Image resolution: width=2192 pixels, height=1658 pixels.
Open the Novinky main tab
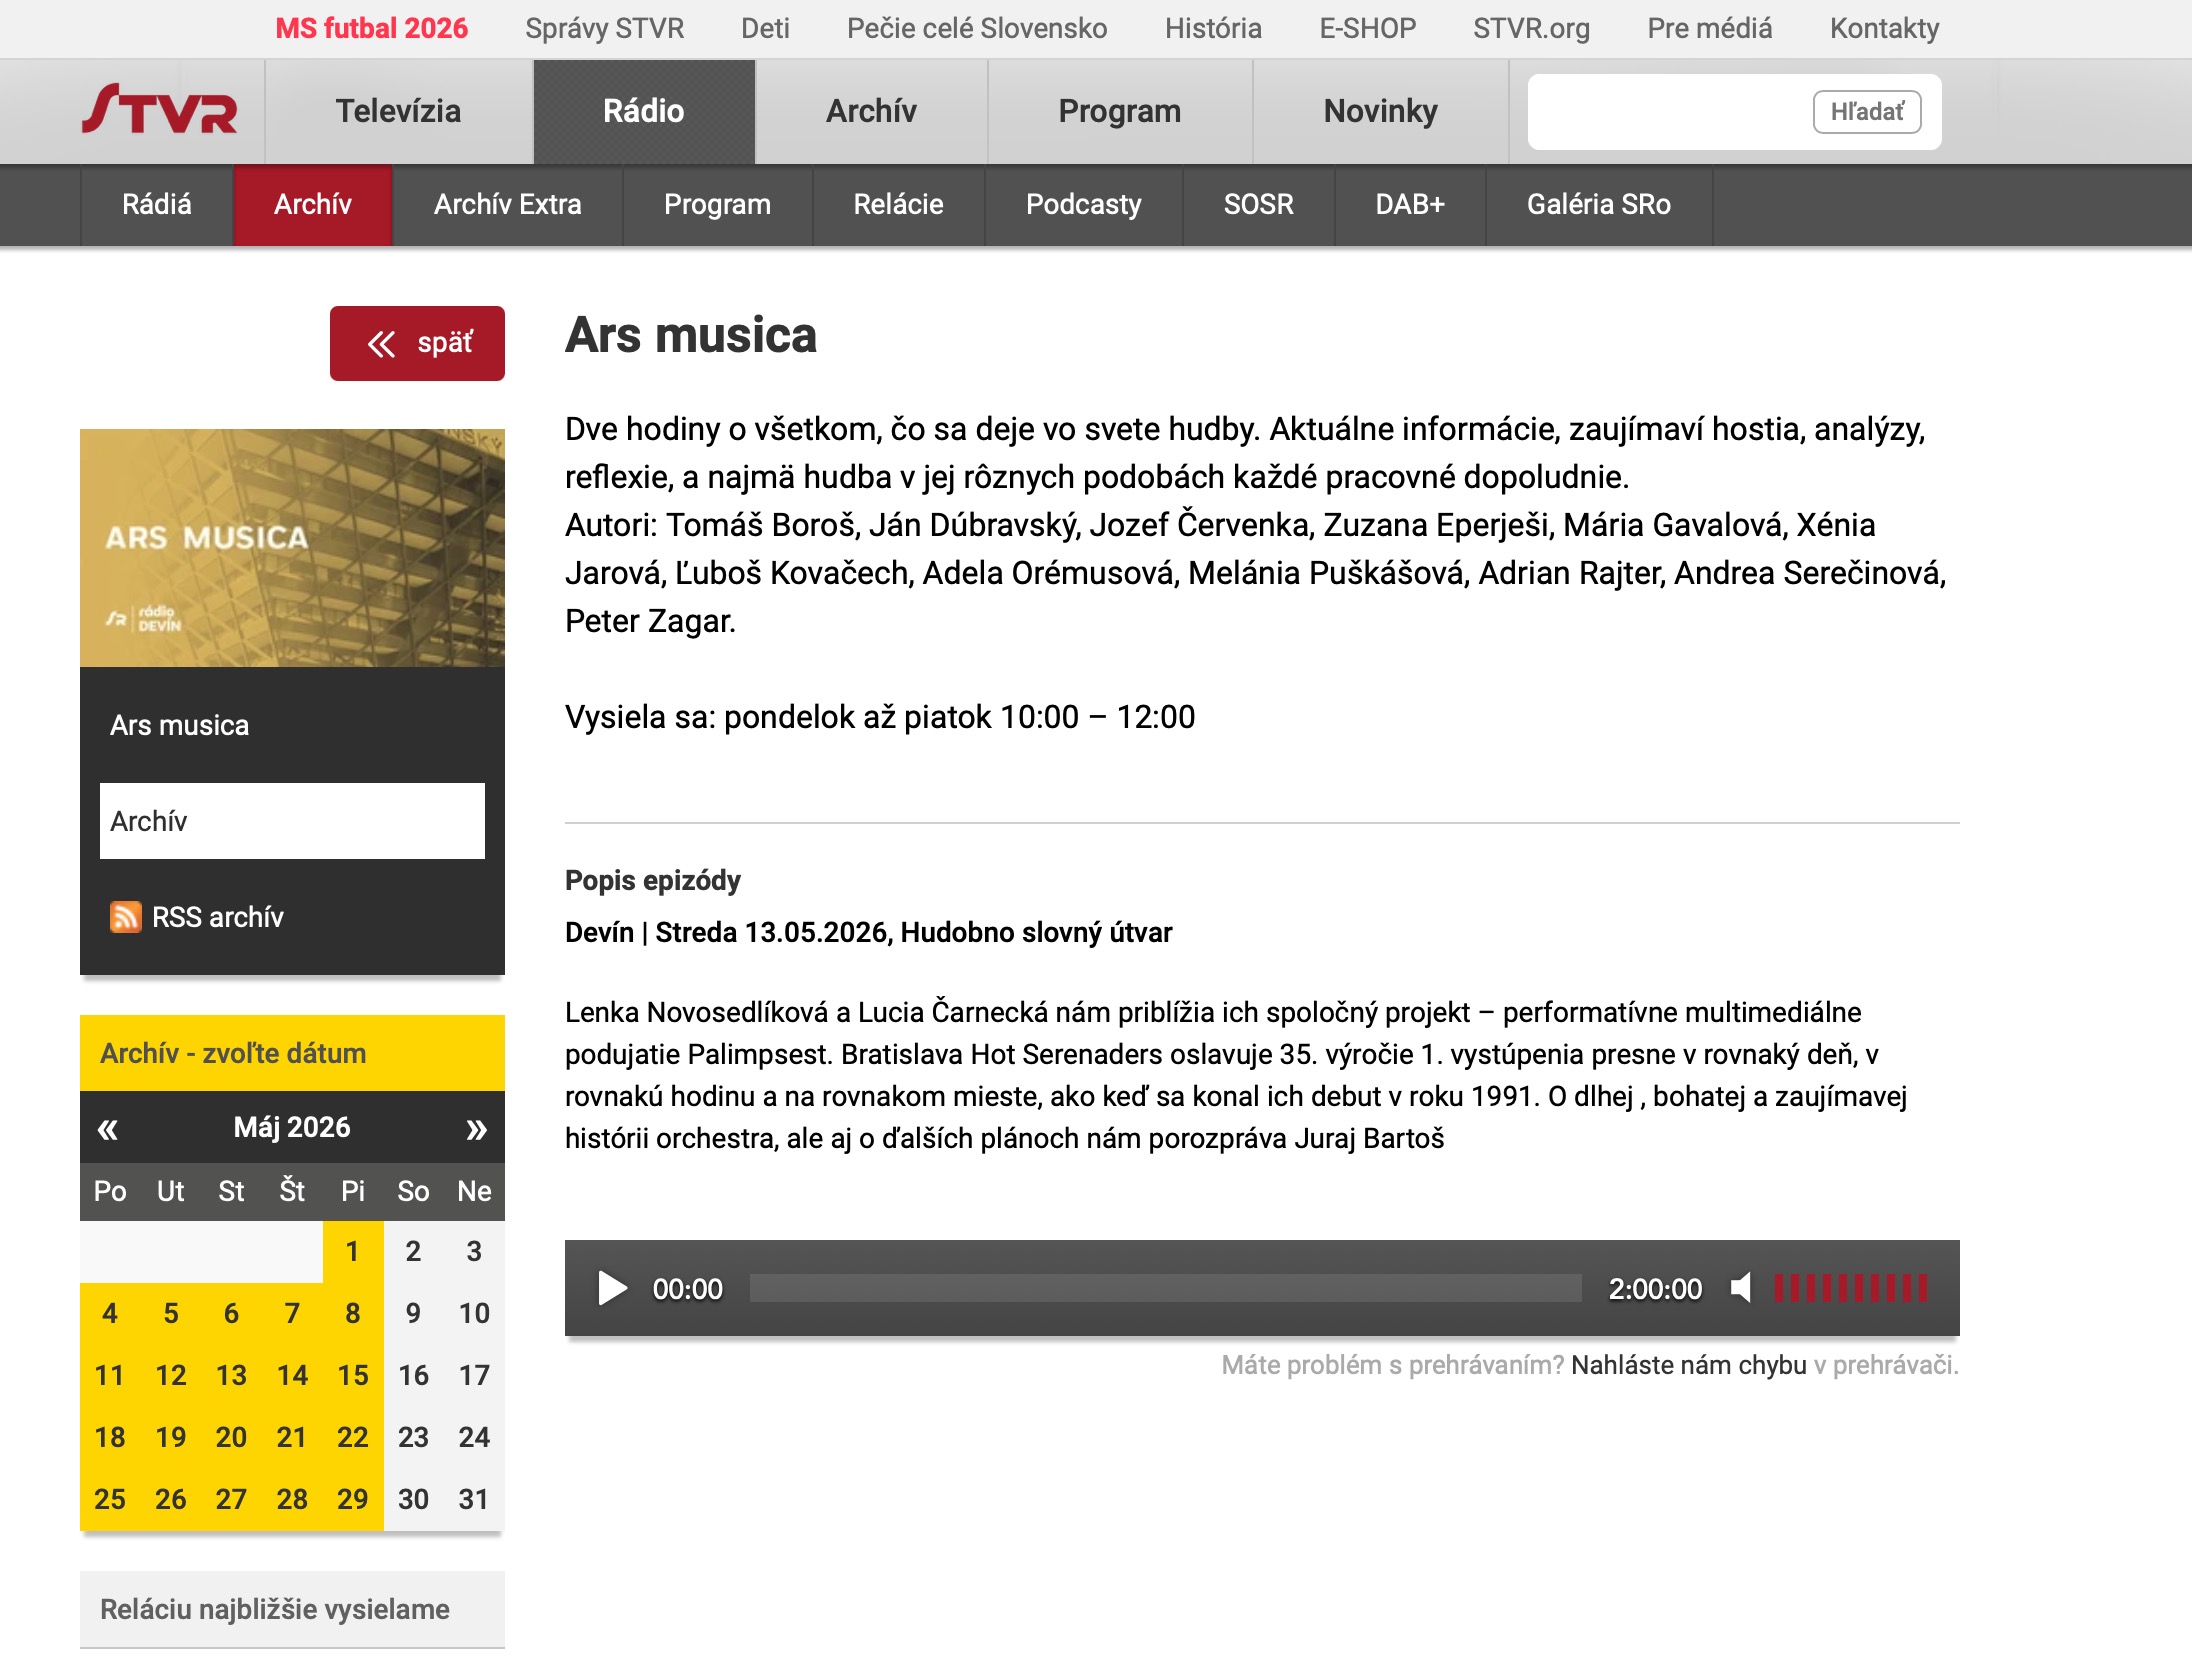pos(1381,111)
